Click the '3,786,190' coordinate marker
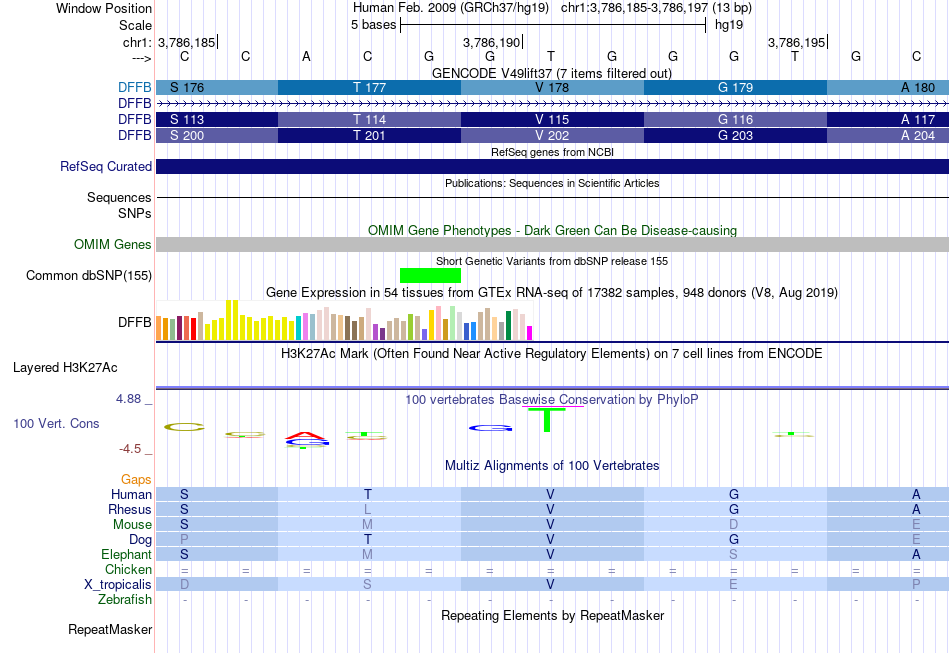The width and height of the screenshot is (950, 653). [x=491, y=42]
